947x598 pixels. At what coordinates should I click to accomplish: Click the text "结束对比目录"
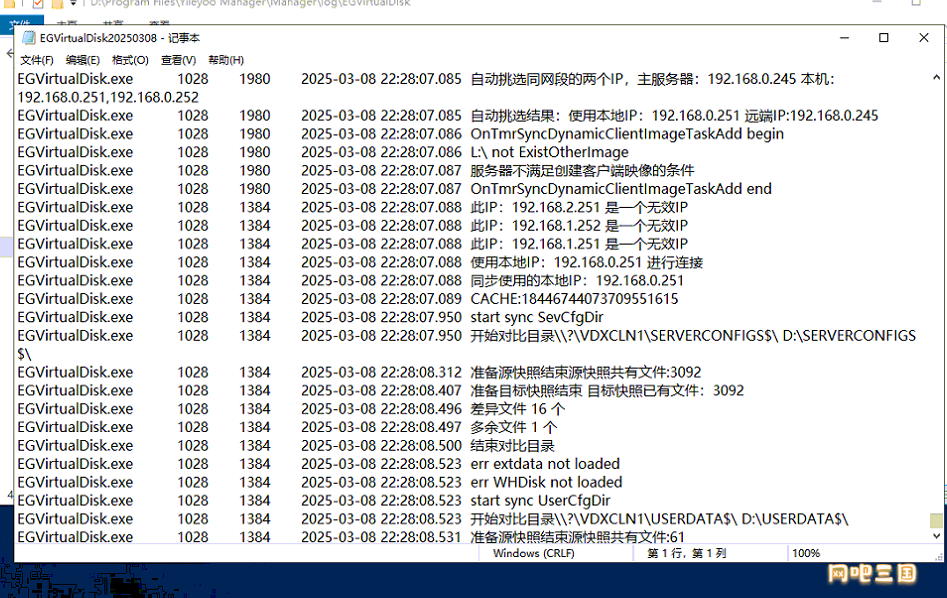click(x=512, y=446)
